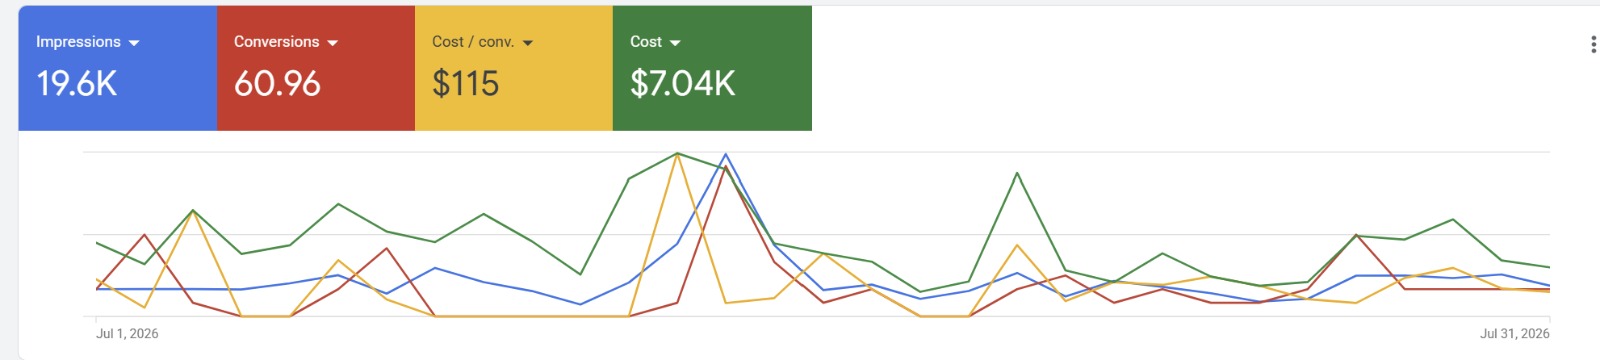Select the 60.96 conversions value

point(277,84)
